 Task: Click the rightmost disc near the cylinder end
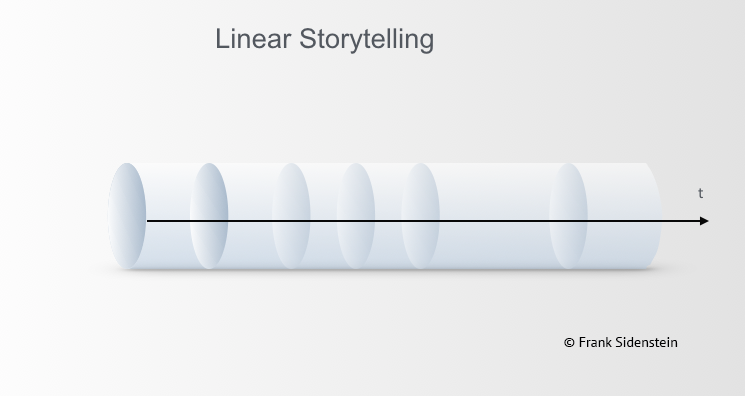point(568,216)
